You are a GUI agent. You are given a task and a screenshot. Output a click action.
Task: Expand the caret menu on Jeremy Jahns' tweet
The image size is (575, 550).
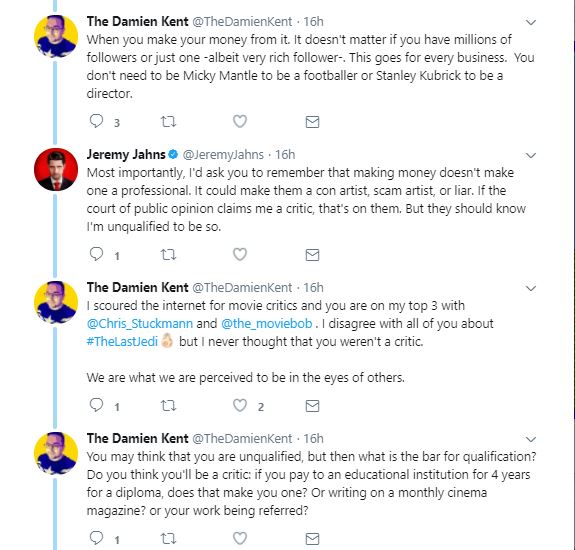[531, 155]
